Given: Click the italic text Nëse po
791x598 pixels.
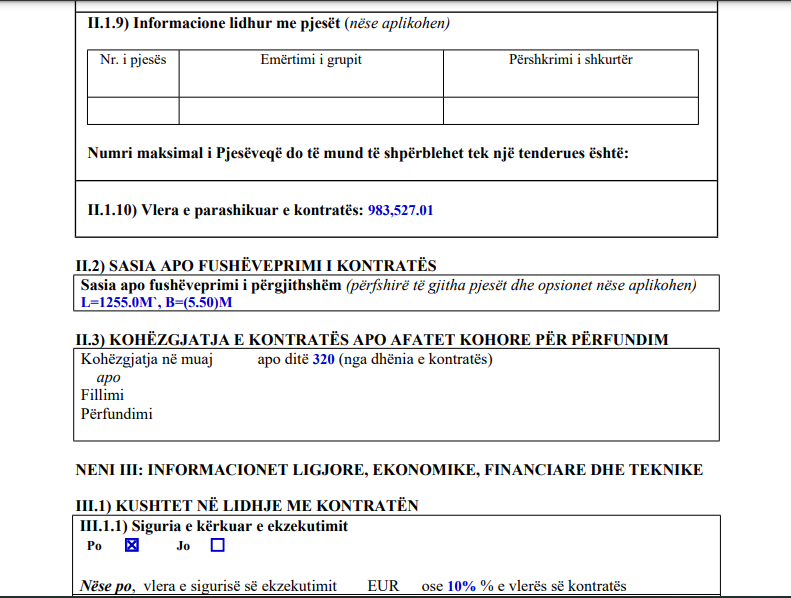Looking at the screenshot, I should 107,586.
